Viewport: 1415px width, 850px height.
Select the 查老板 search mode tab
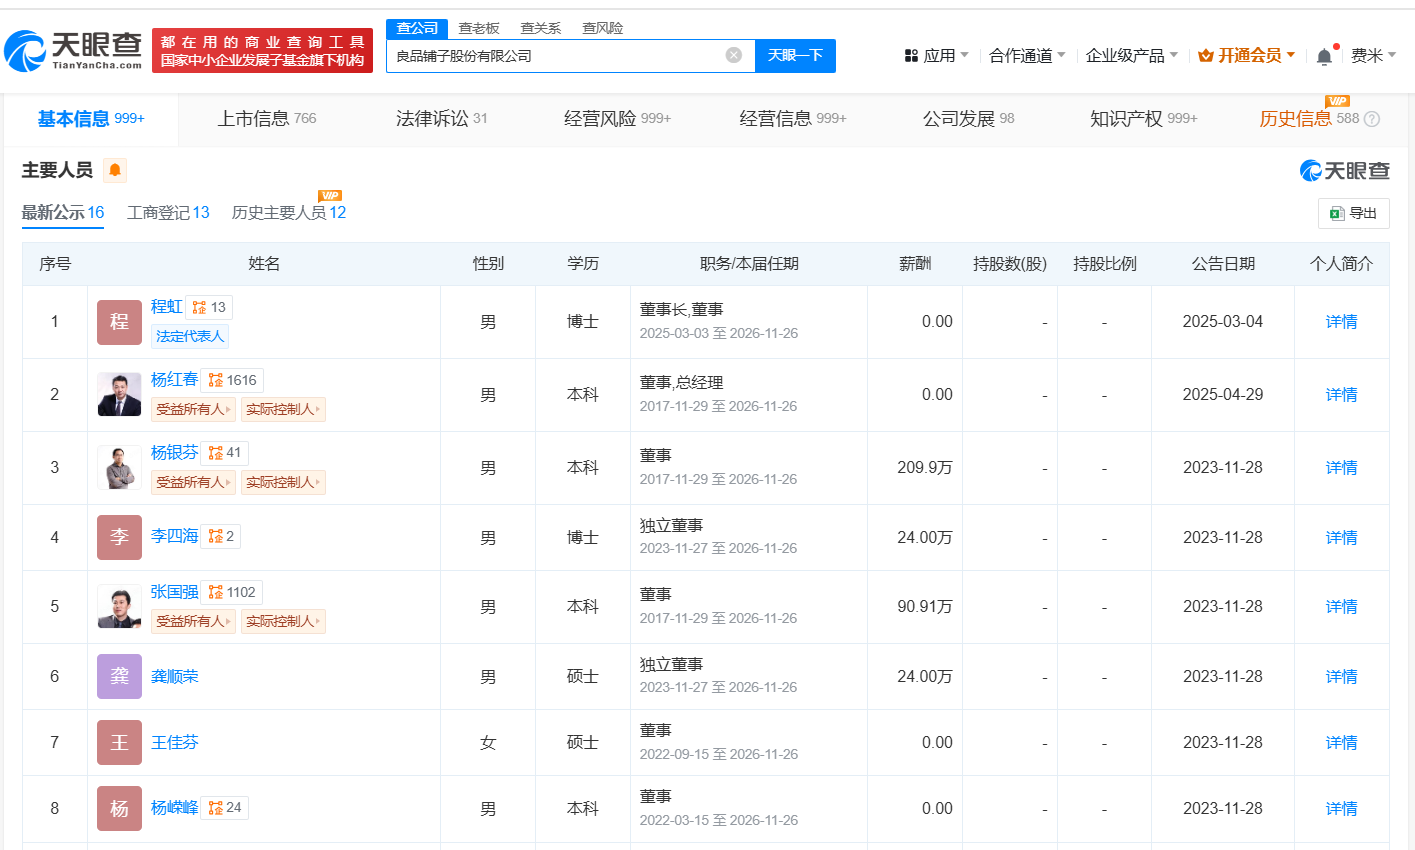478,28
